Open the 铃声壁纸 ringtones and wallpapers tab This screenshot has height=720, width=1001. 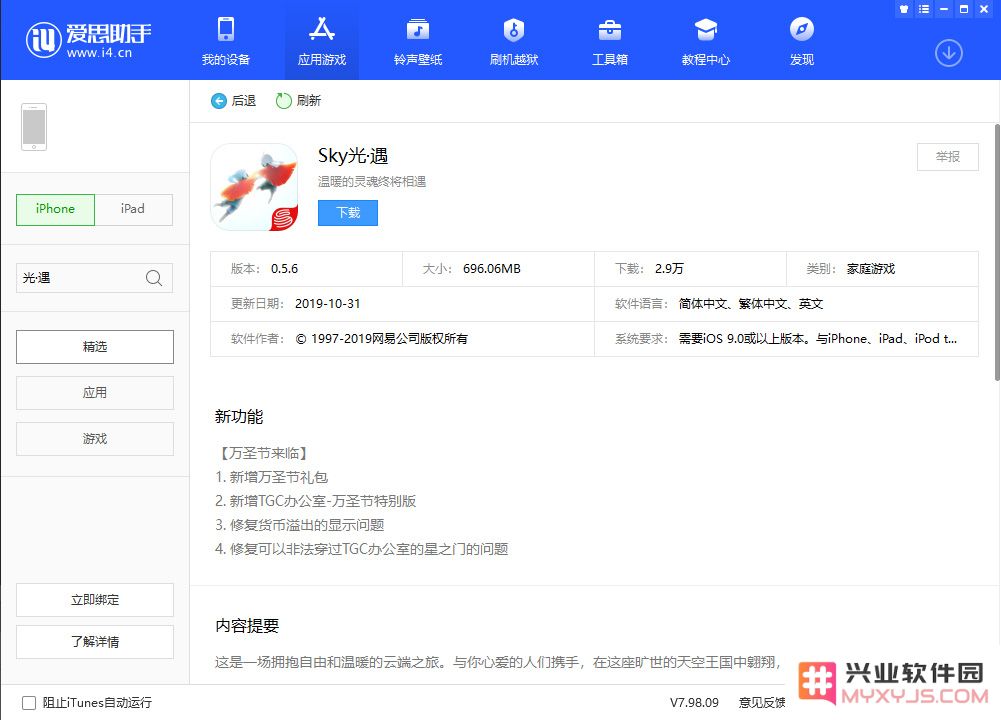point(418,41)
